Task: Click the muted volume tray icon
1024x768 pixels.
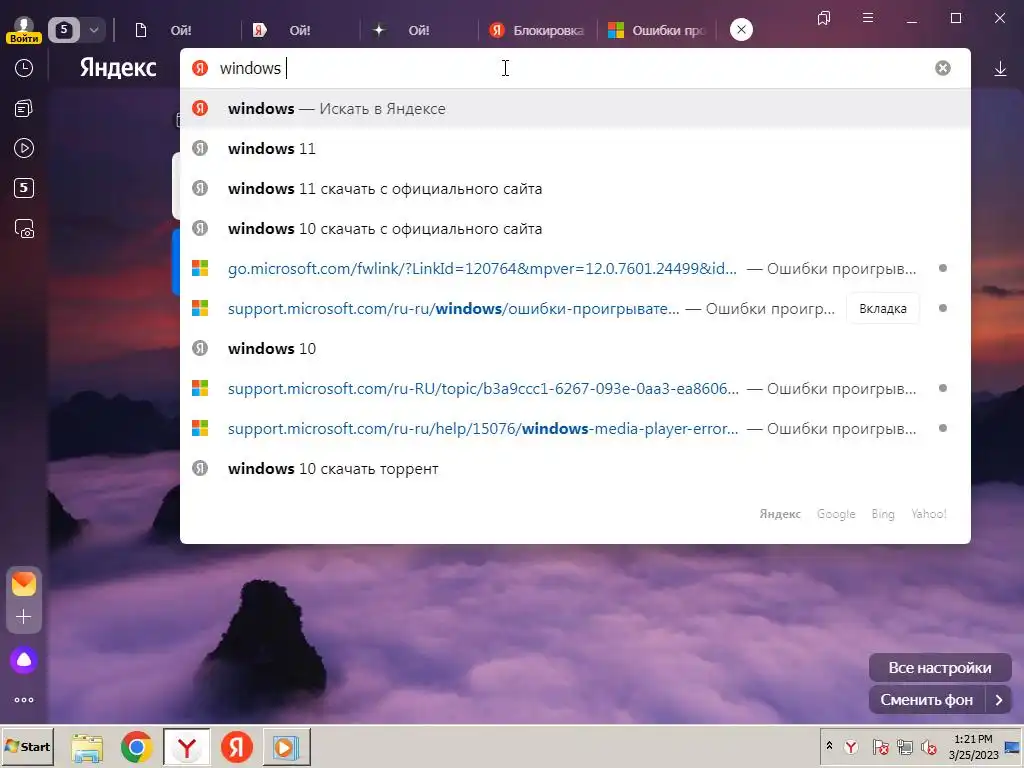Action: coord(928,746)
